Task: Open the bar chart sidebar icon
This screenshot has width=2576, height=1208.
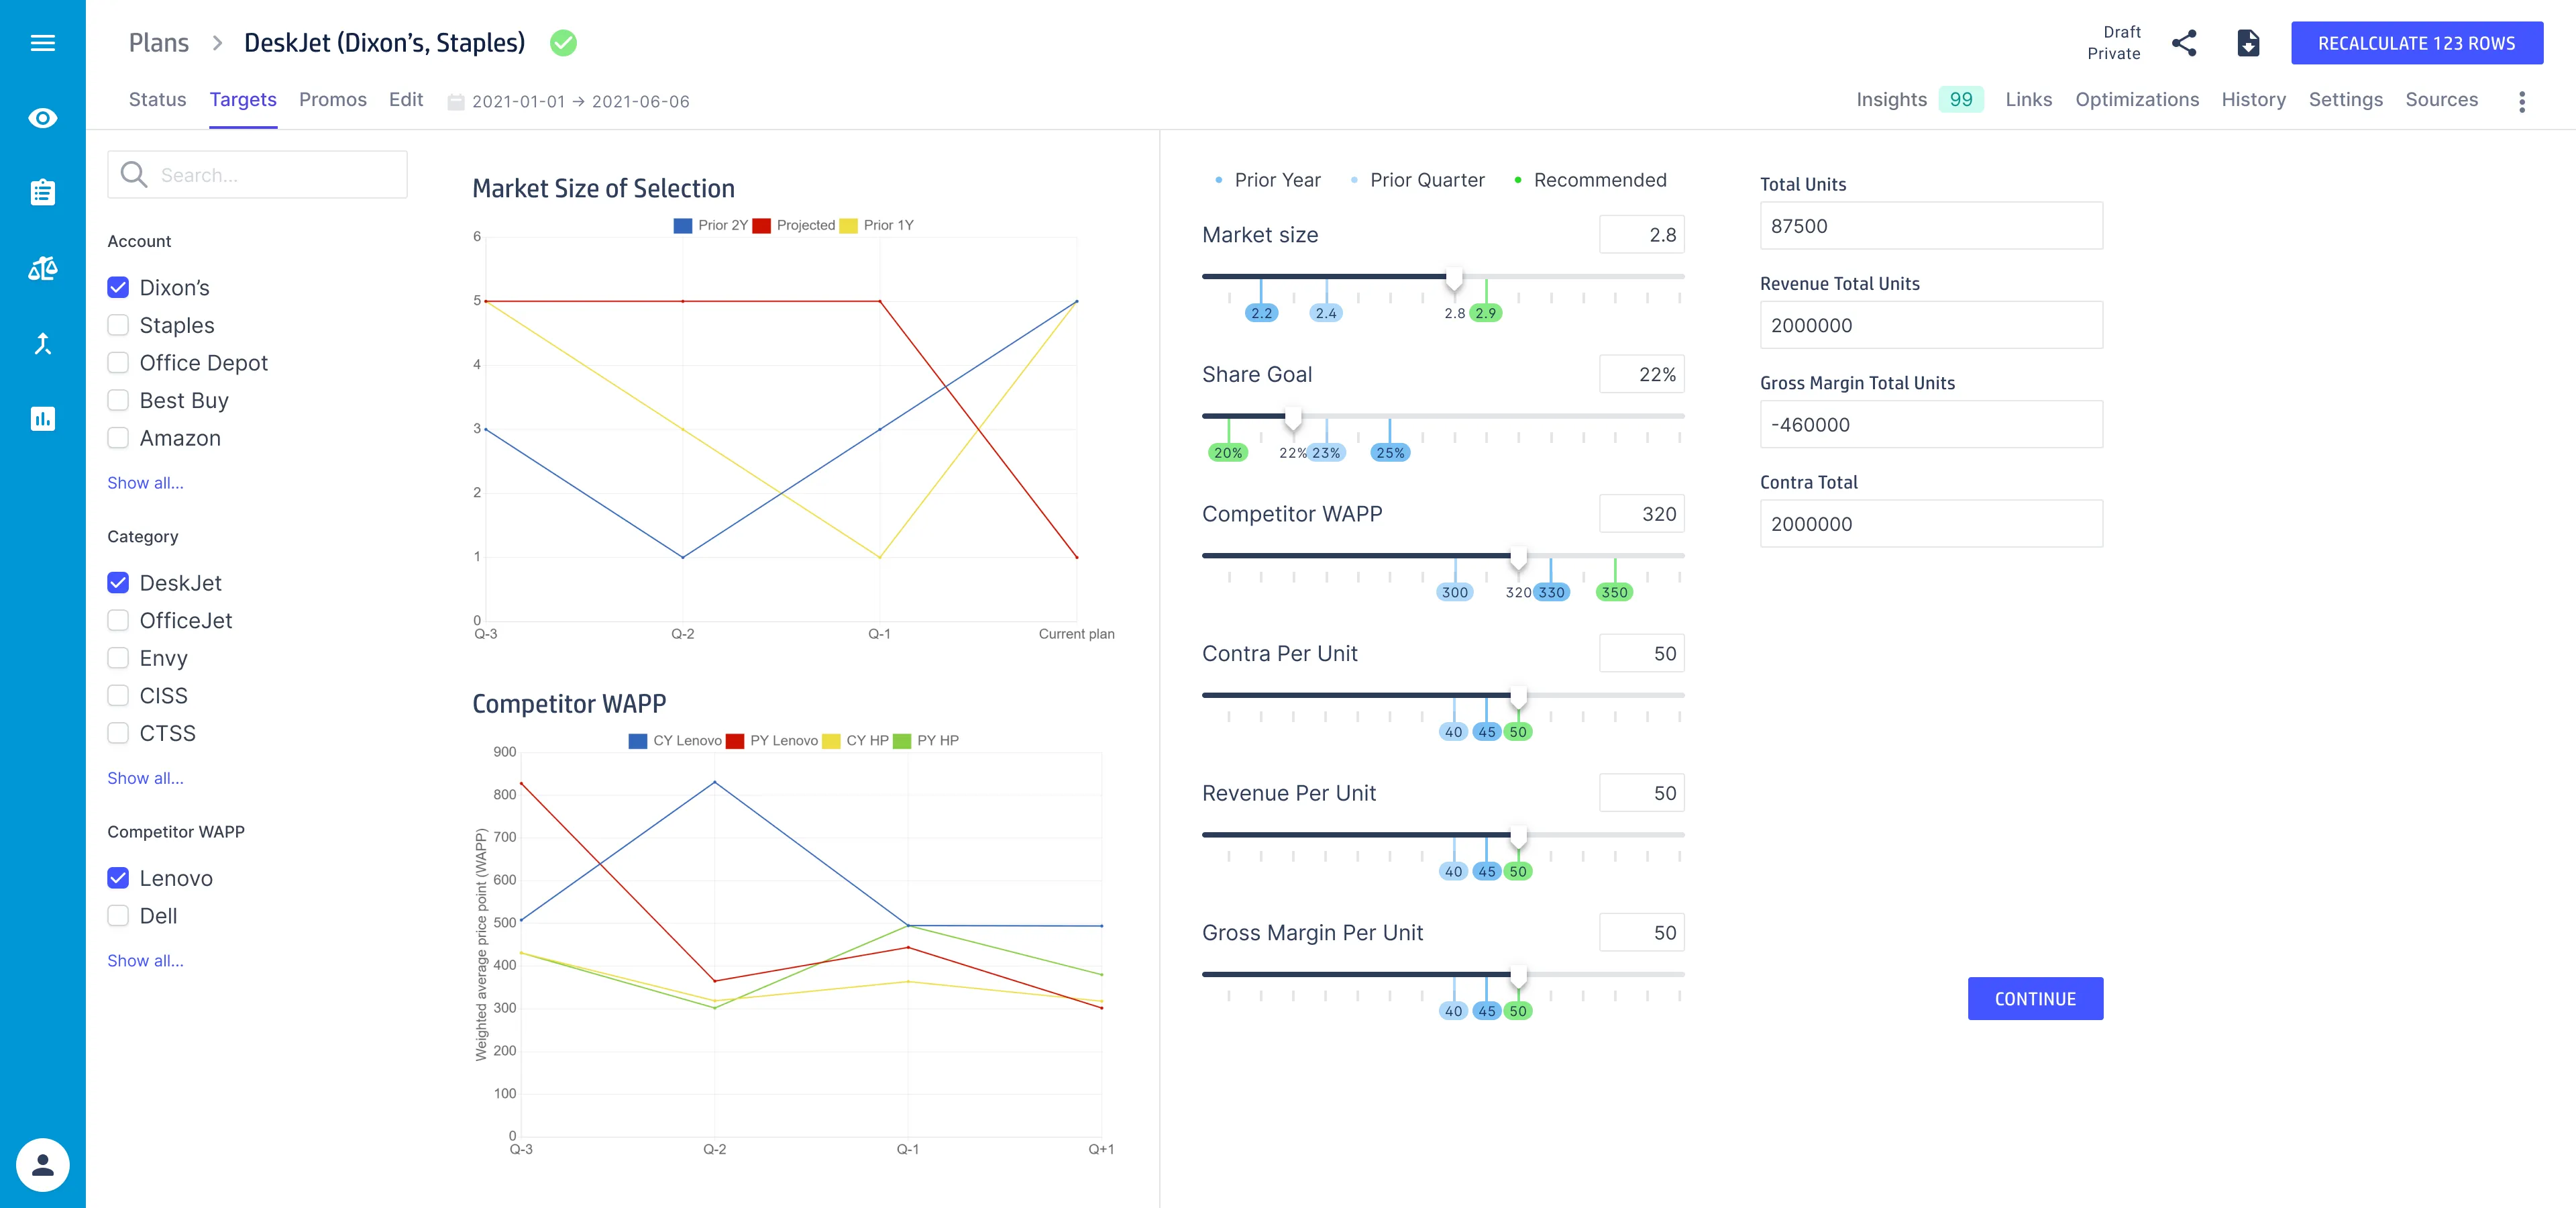Action: [x=42, y=418]
